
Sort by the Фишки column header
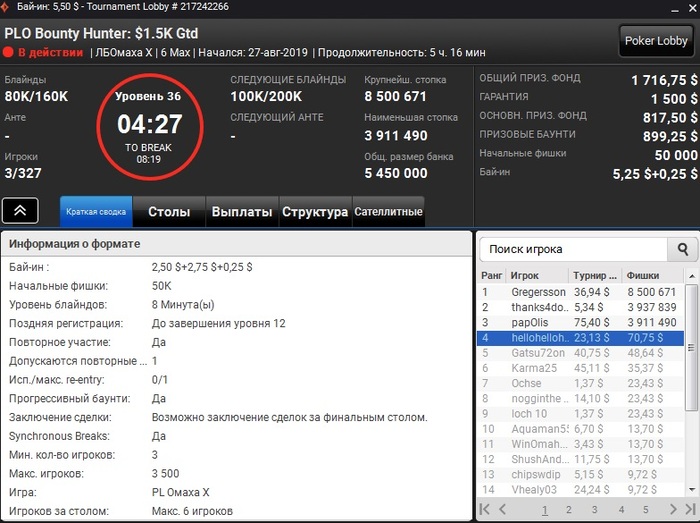652,276
